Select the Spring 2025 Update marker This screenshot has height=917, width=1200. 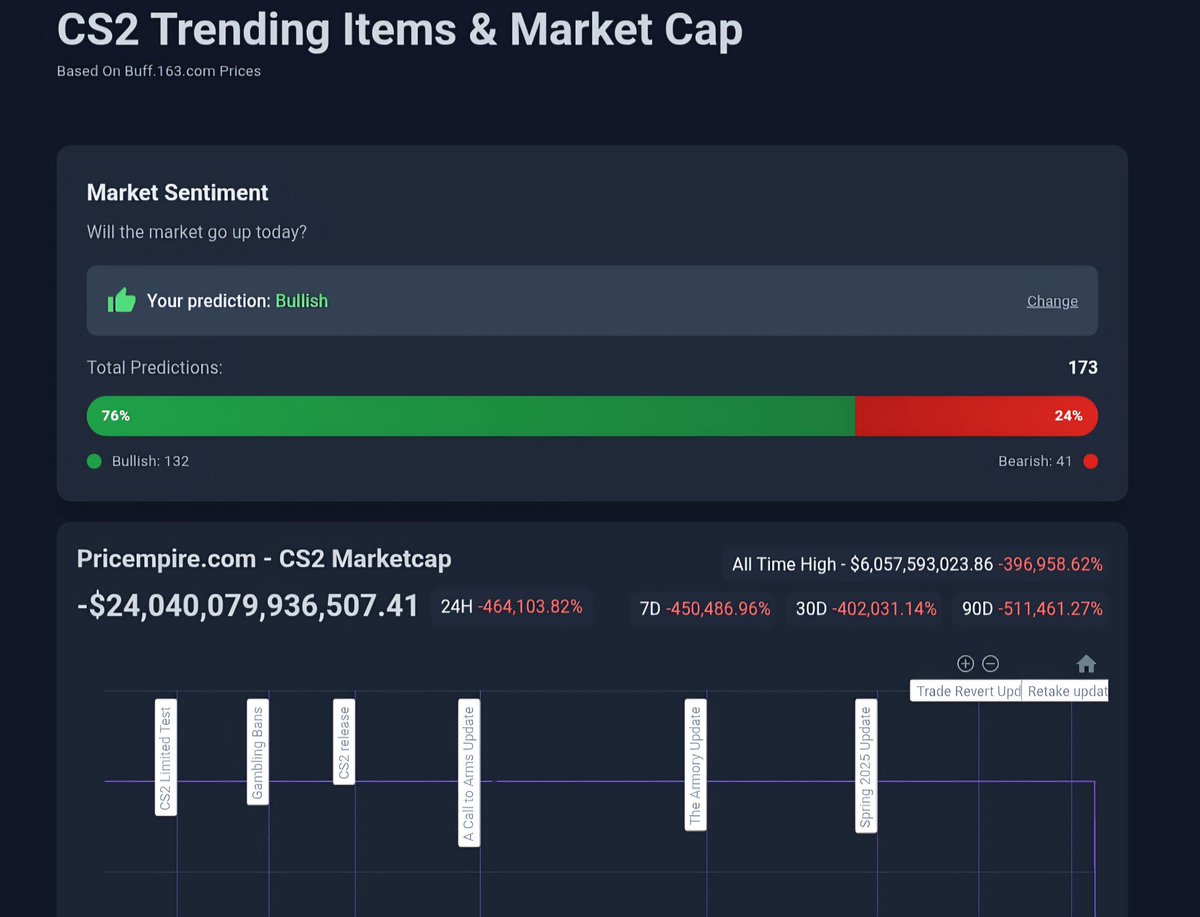(x=866, y=765)
